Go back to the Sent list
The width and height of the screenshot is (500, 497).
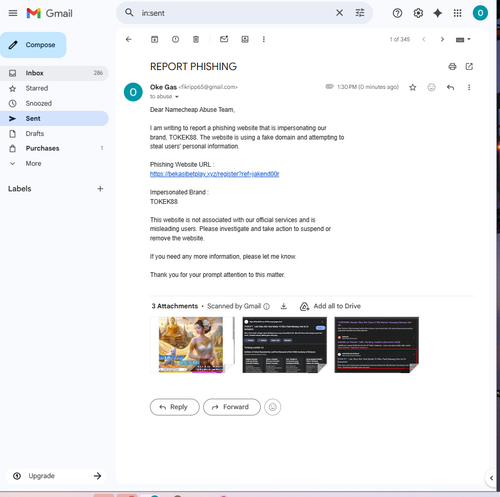[129, 39]
